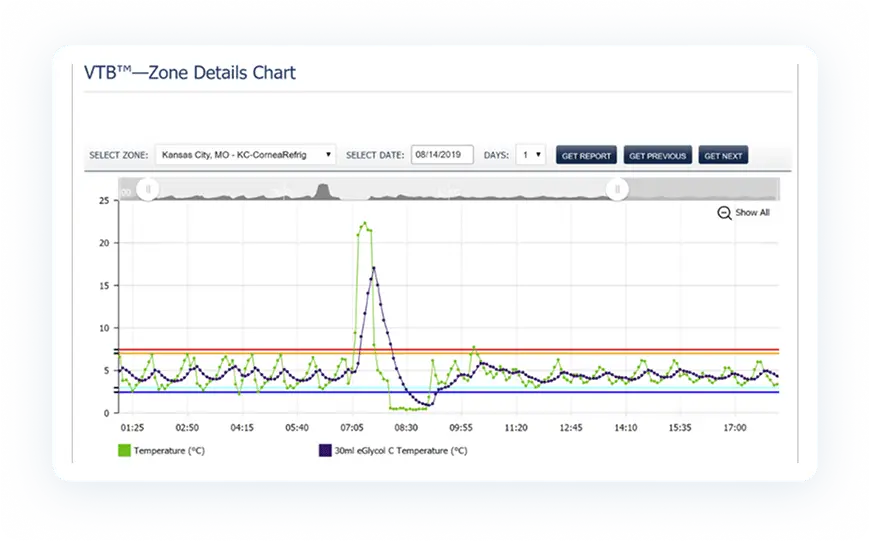Click the Show All text label

[752, 213]
